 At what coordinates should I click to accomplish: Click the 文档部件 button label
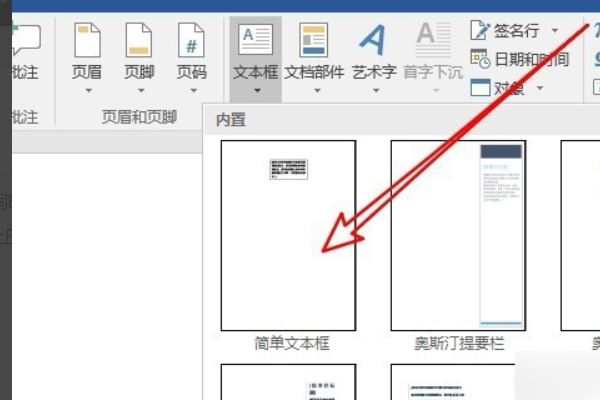[314, 72]
